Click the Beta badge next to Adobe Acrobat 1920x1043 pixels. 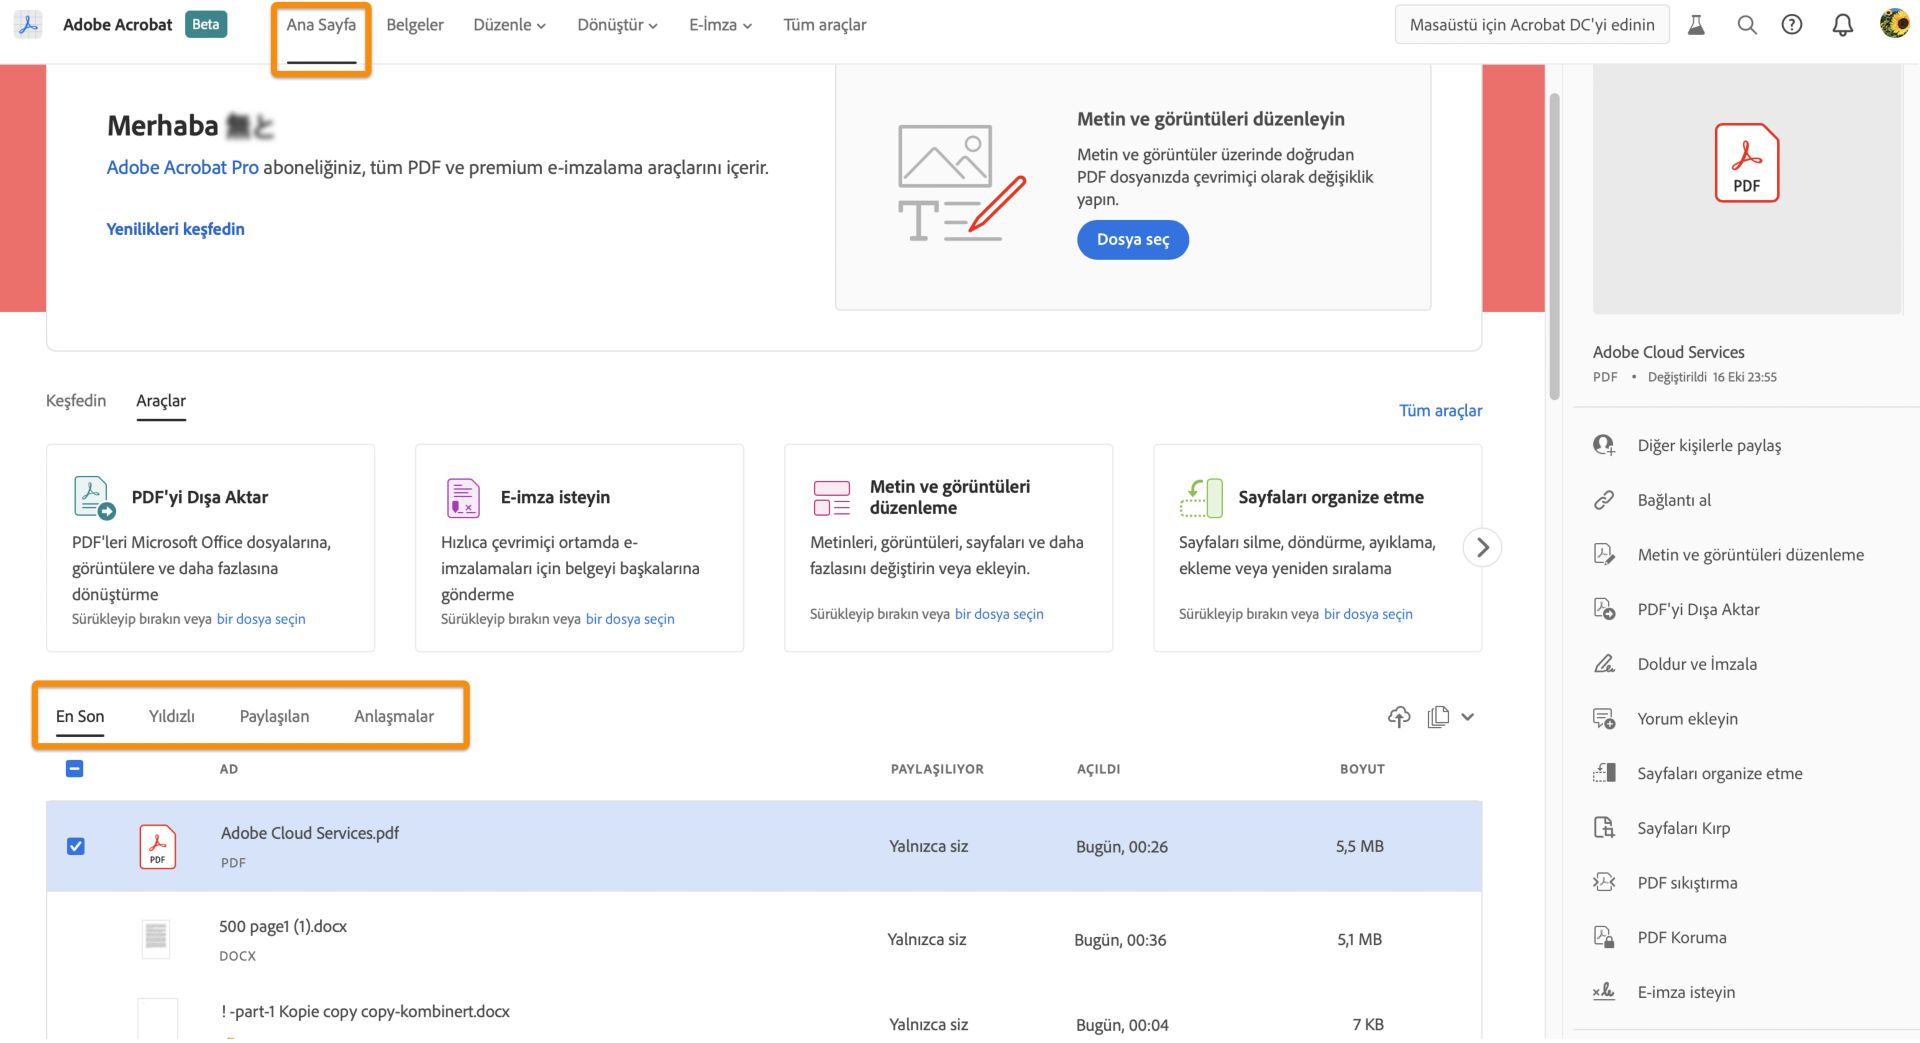(x=206, y=25)
